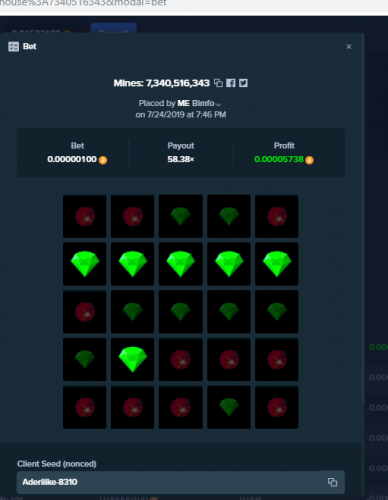Share the bet on Facebook

pyautogui.click(x=231, y=83)
